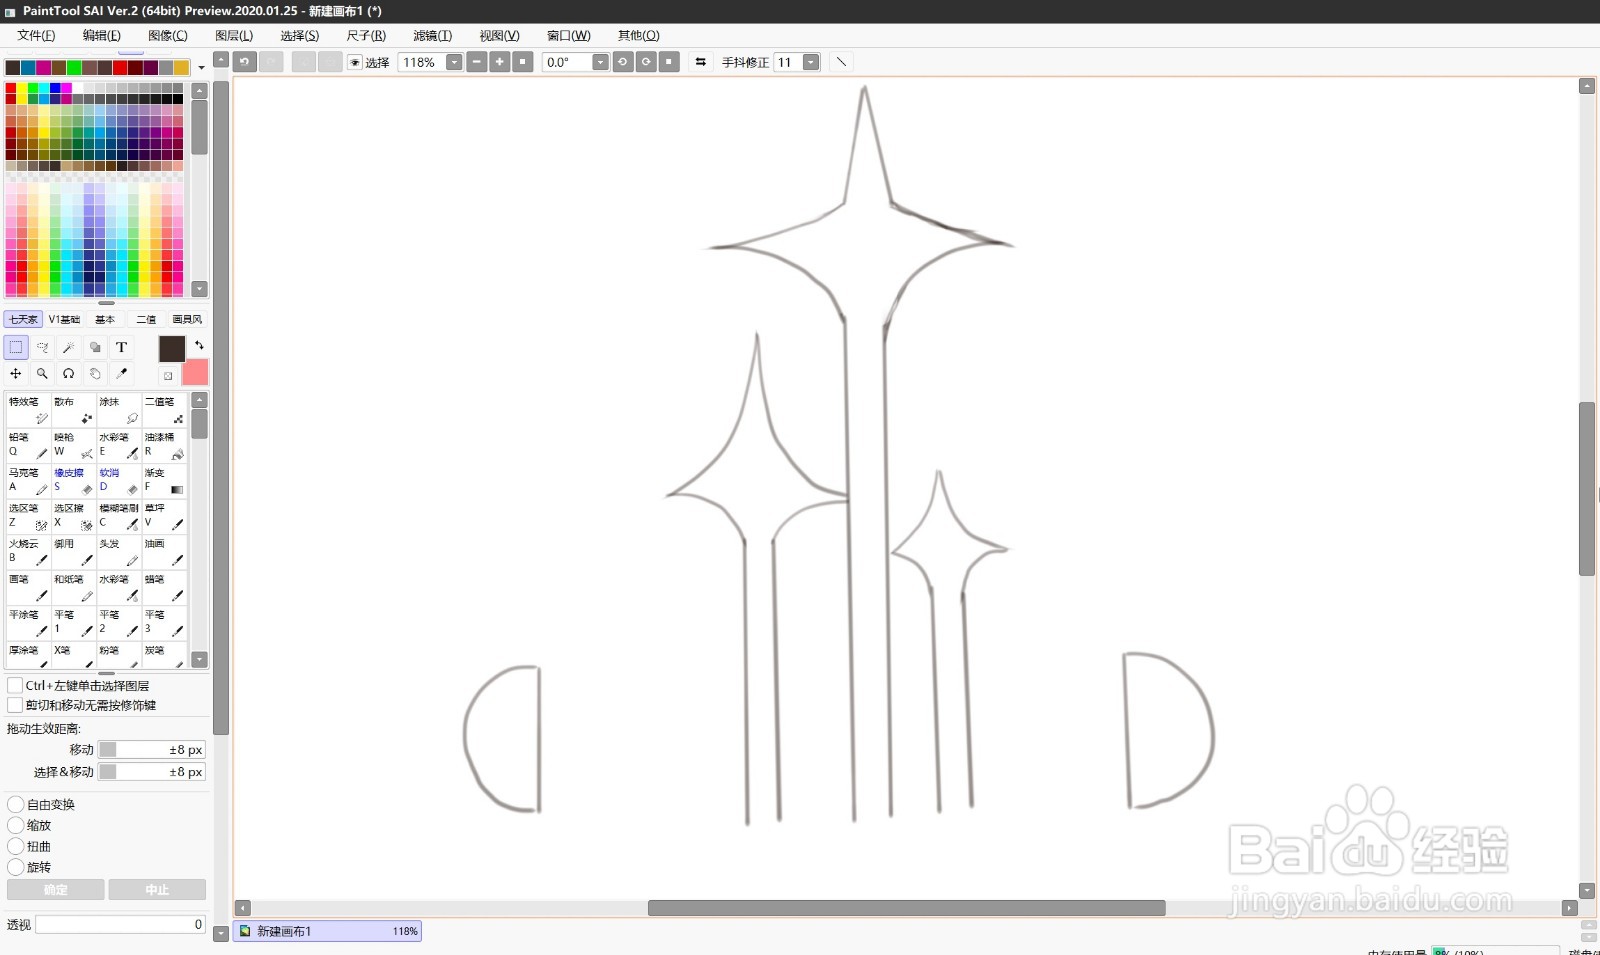Select the 铅笔 (Pencil) tool
This screenshot has width=1600, height=955.
[27, 444]
